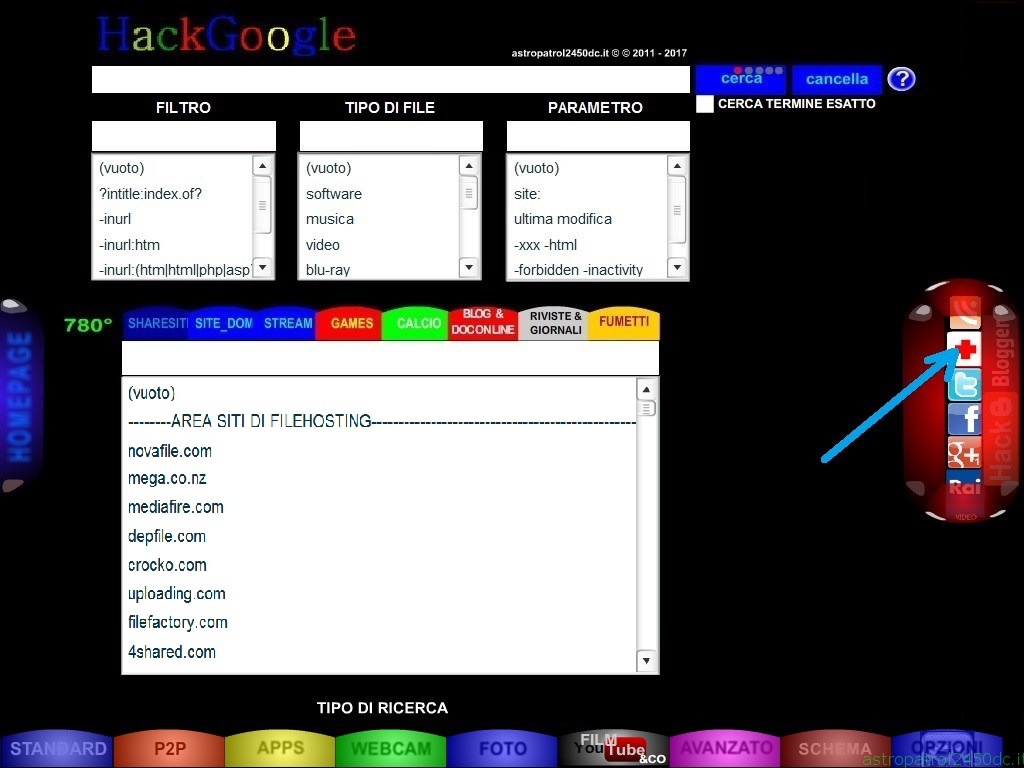Click filehosting list scroll up arrow
Viewport: 1024px width, 768px height.
(x=646, y=390)
